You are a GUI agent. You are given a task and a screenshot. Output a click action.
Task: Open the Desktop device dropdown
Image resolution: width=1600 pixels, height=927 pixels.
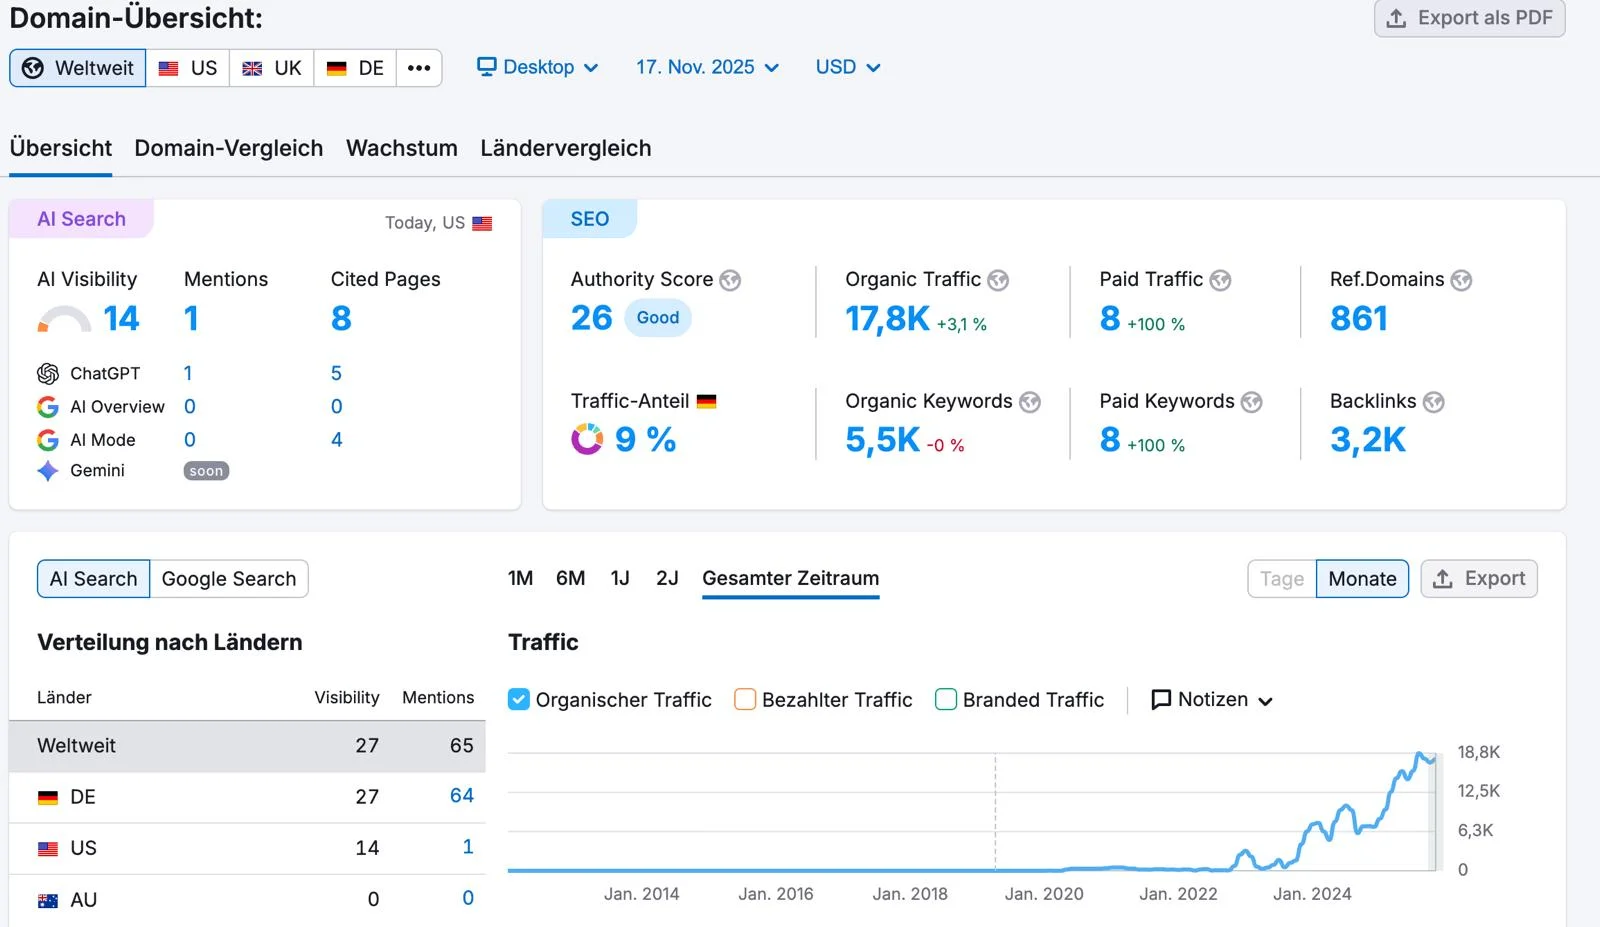[538, 67]
